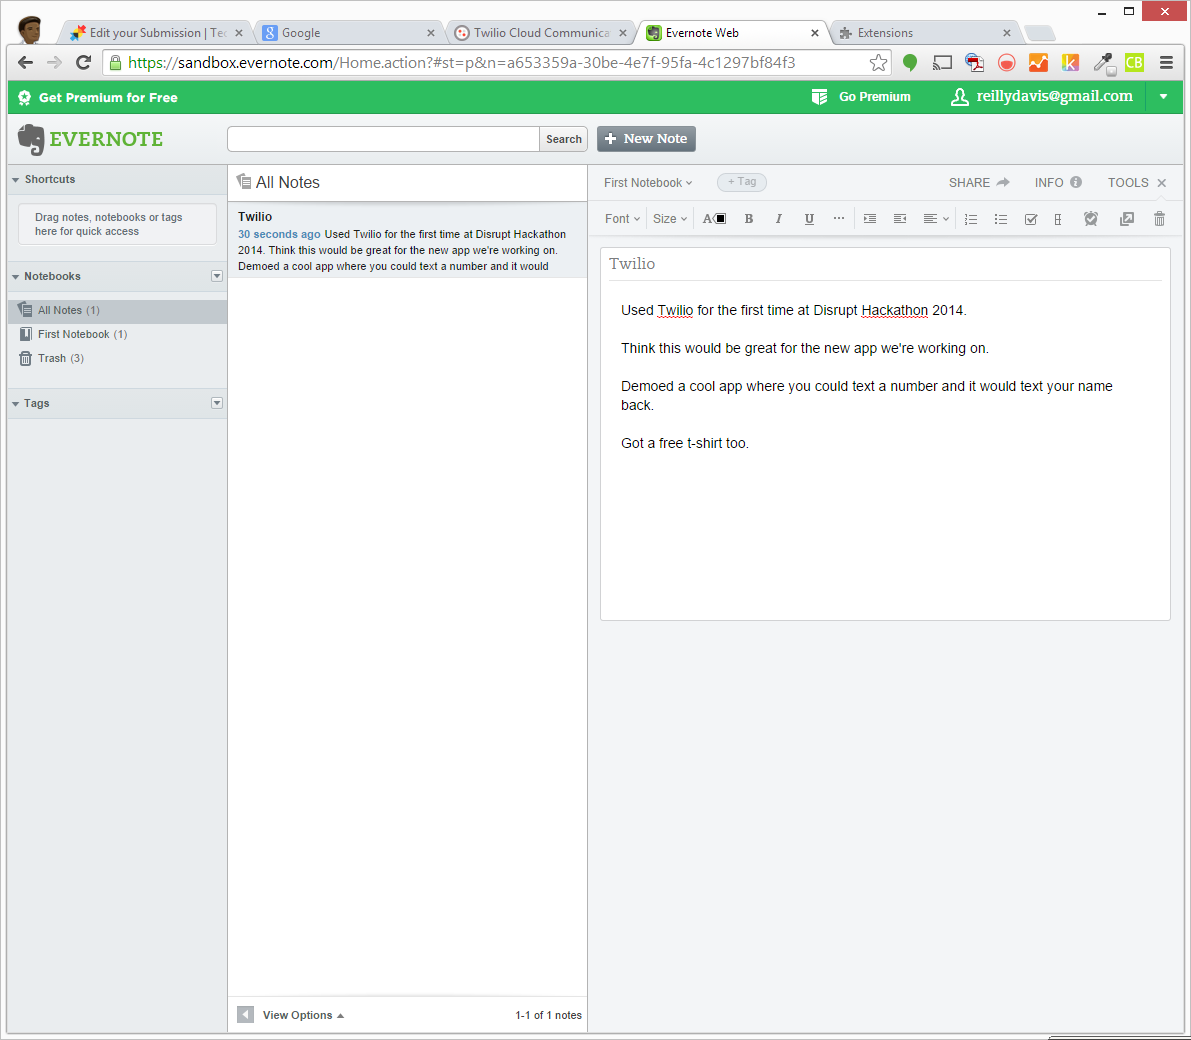The width and height of the screenshot is (1191, 1040).
Task: Click the green Evernote clipper extension icon
Action: point(909,63)
